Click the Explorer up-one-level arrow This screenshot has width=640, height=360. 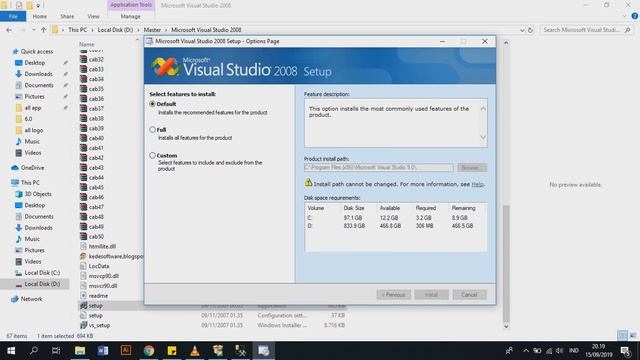(x=43, y=30)
